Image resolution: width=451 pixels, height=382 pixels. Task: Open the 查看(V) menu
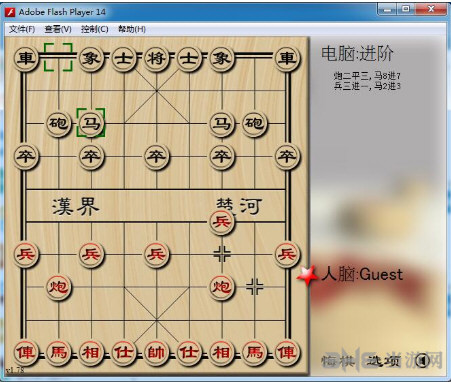(x=58, y=29)
